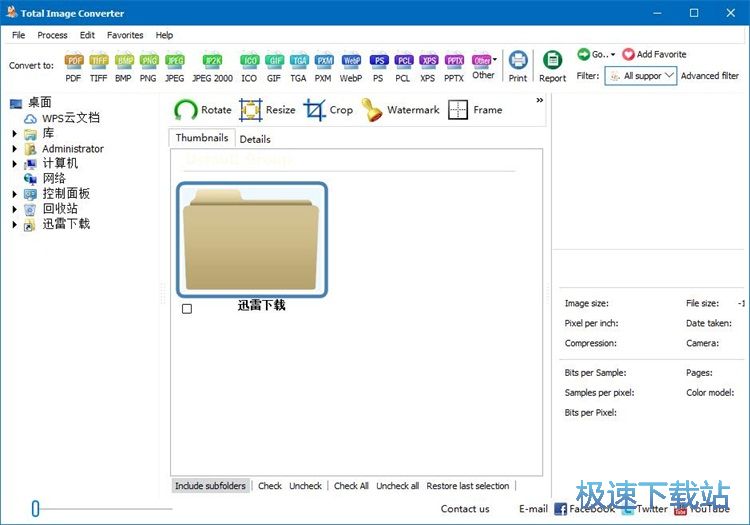
Task: Switch to the Thumbnails tab
Action: tap(202, 138)
